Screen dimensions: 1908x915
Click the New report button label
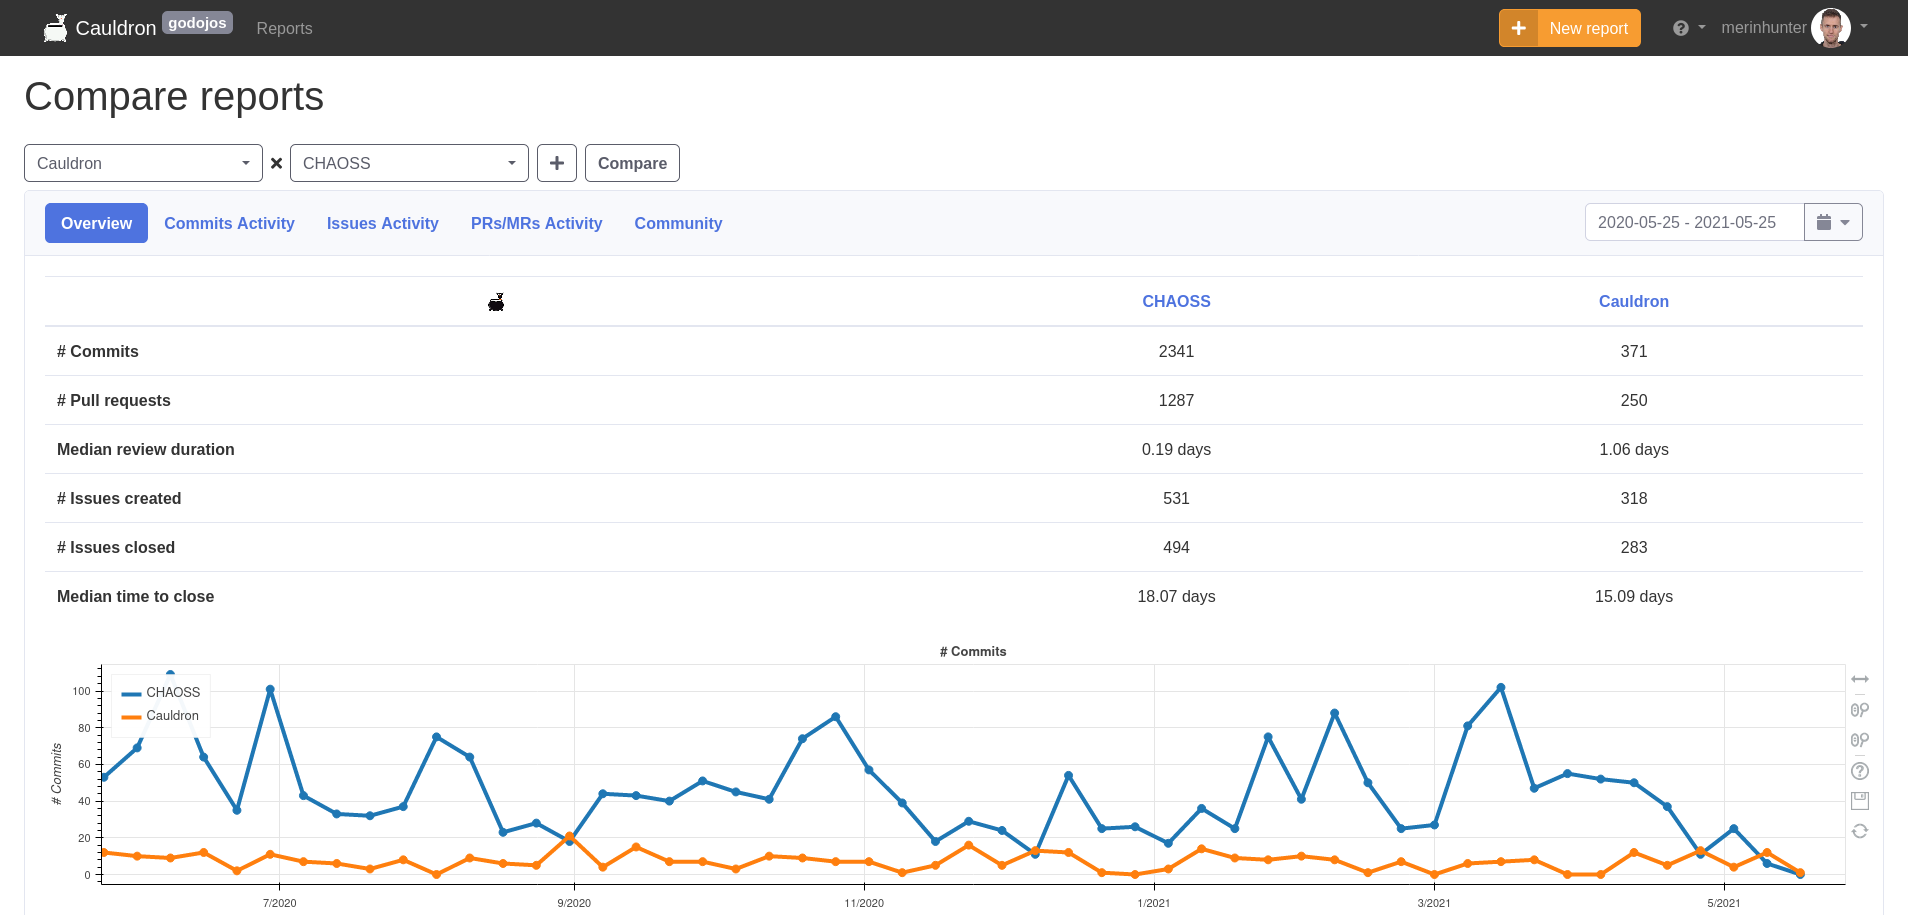point(1588,28)
